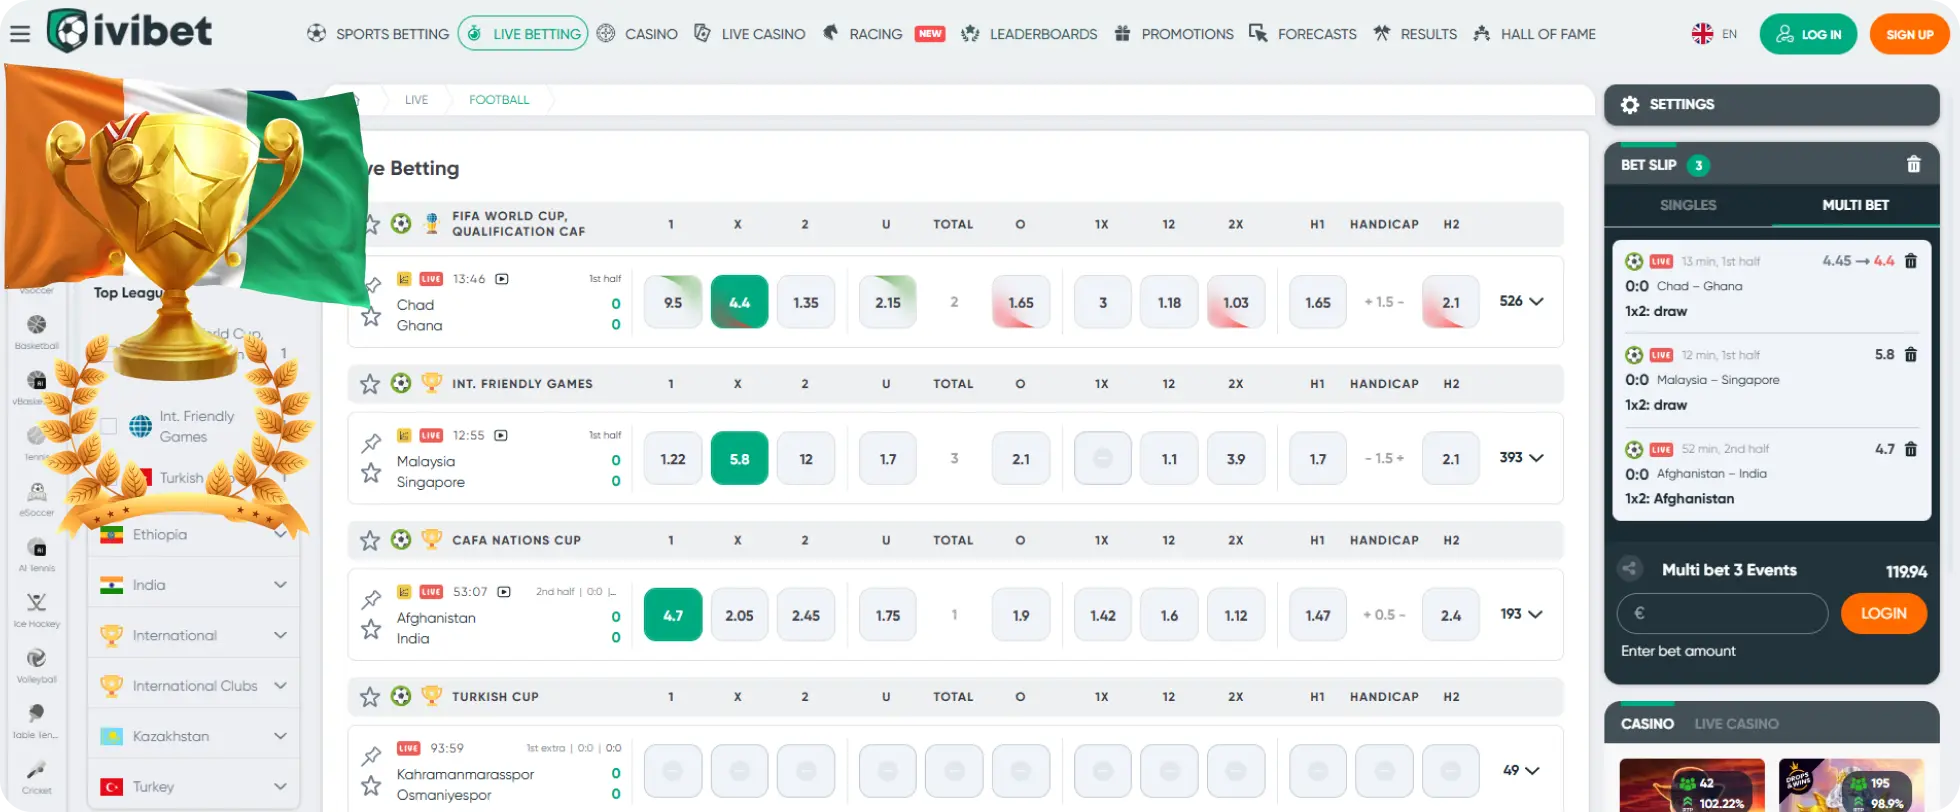The image size is (1960, 812).
Task: Star the Afghanistan vs India match
Action: [372, 629]
